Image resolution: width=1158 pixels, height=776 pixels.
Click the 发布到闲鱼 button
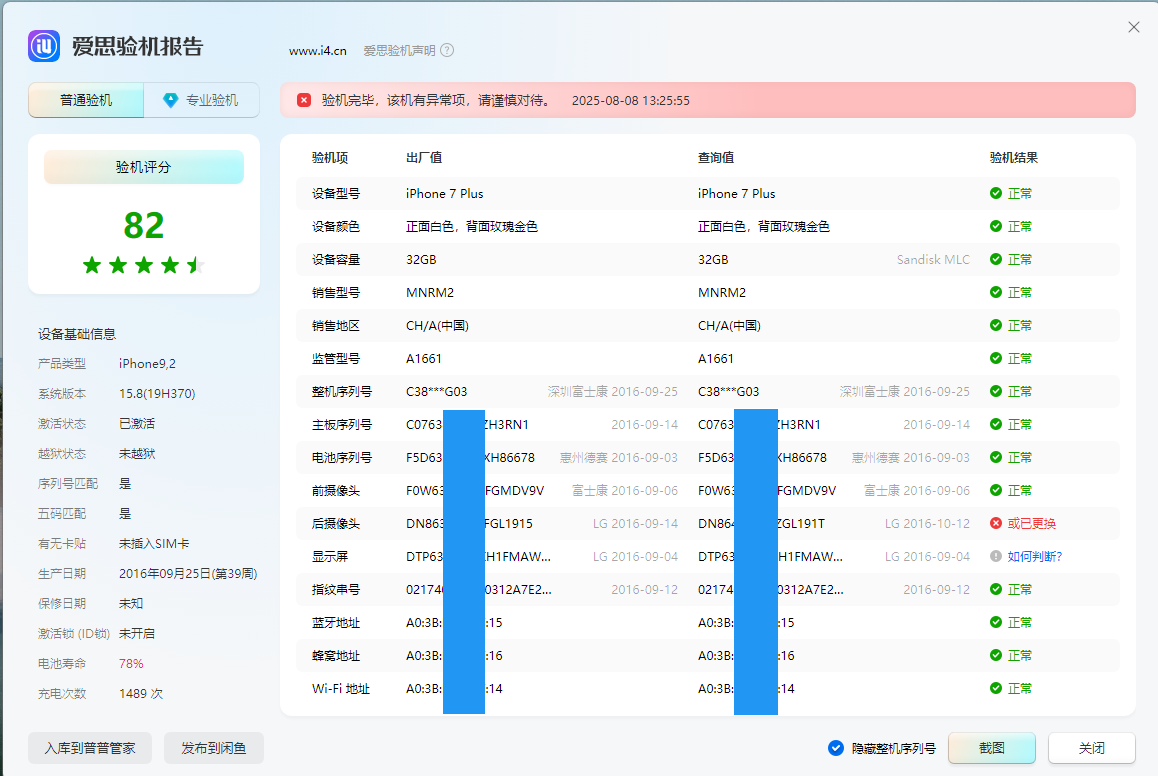(213, 748)
